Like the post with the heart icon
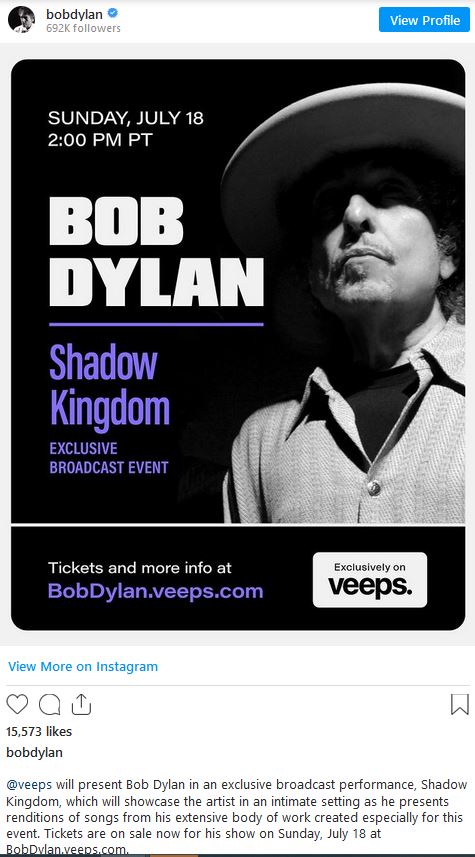This screenshot has height=857, width=475. [x=17, y=704]
